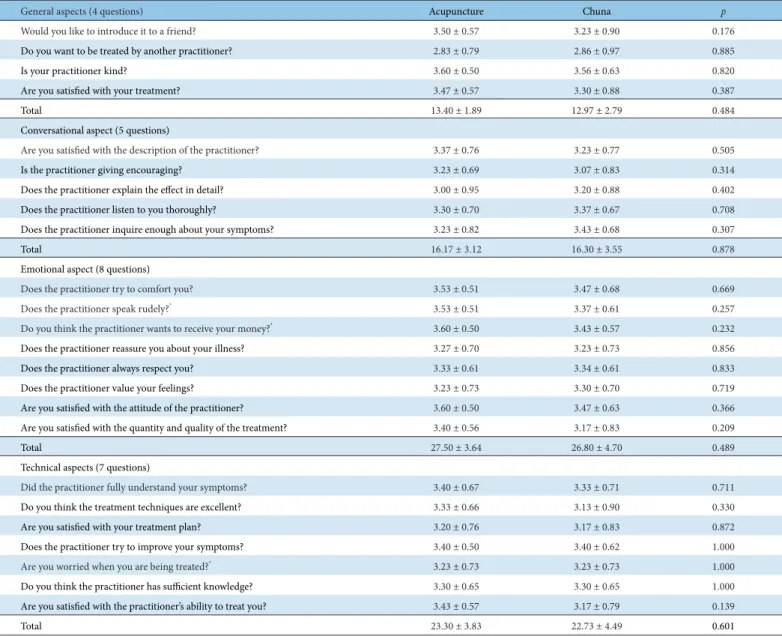782x636 pixels.
Task: Click the p value 0.885
Action: 723,51
